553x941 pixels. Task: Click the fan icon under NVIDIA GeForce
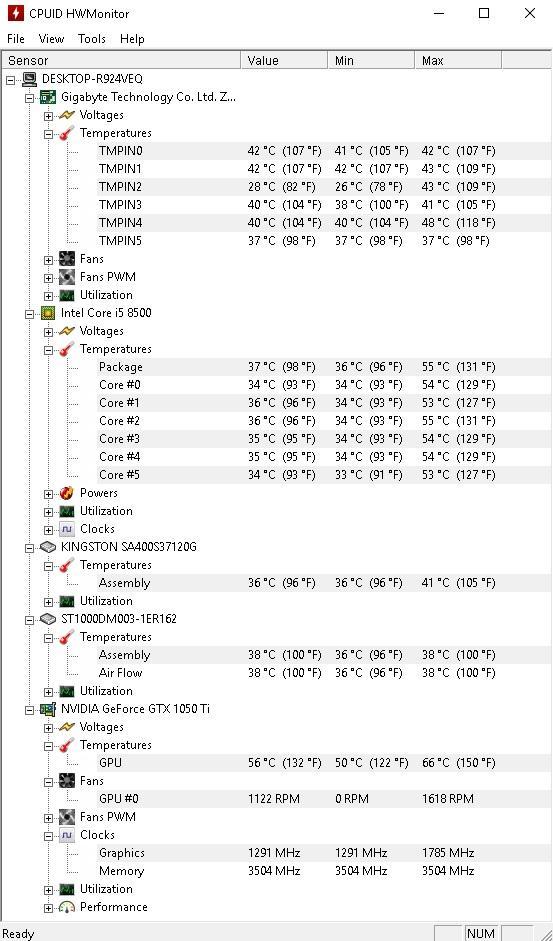67,781
